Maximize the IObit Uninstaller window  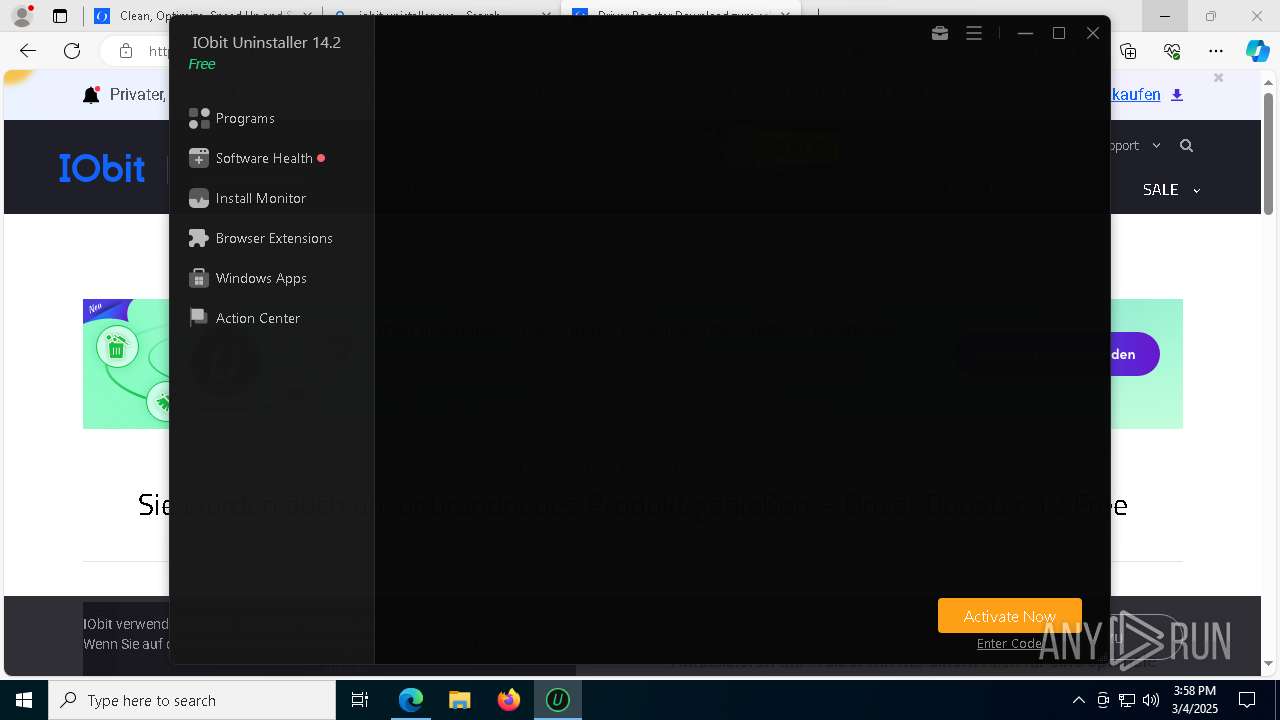1059,33
